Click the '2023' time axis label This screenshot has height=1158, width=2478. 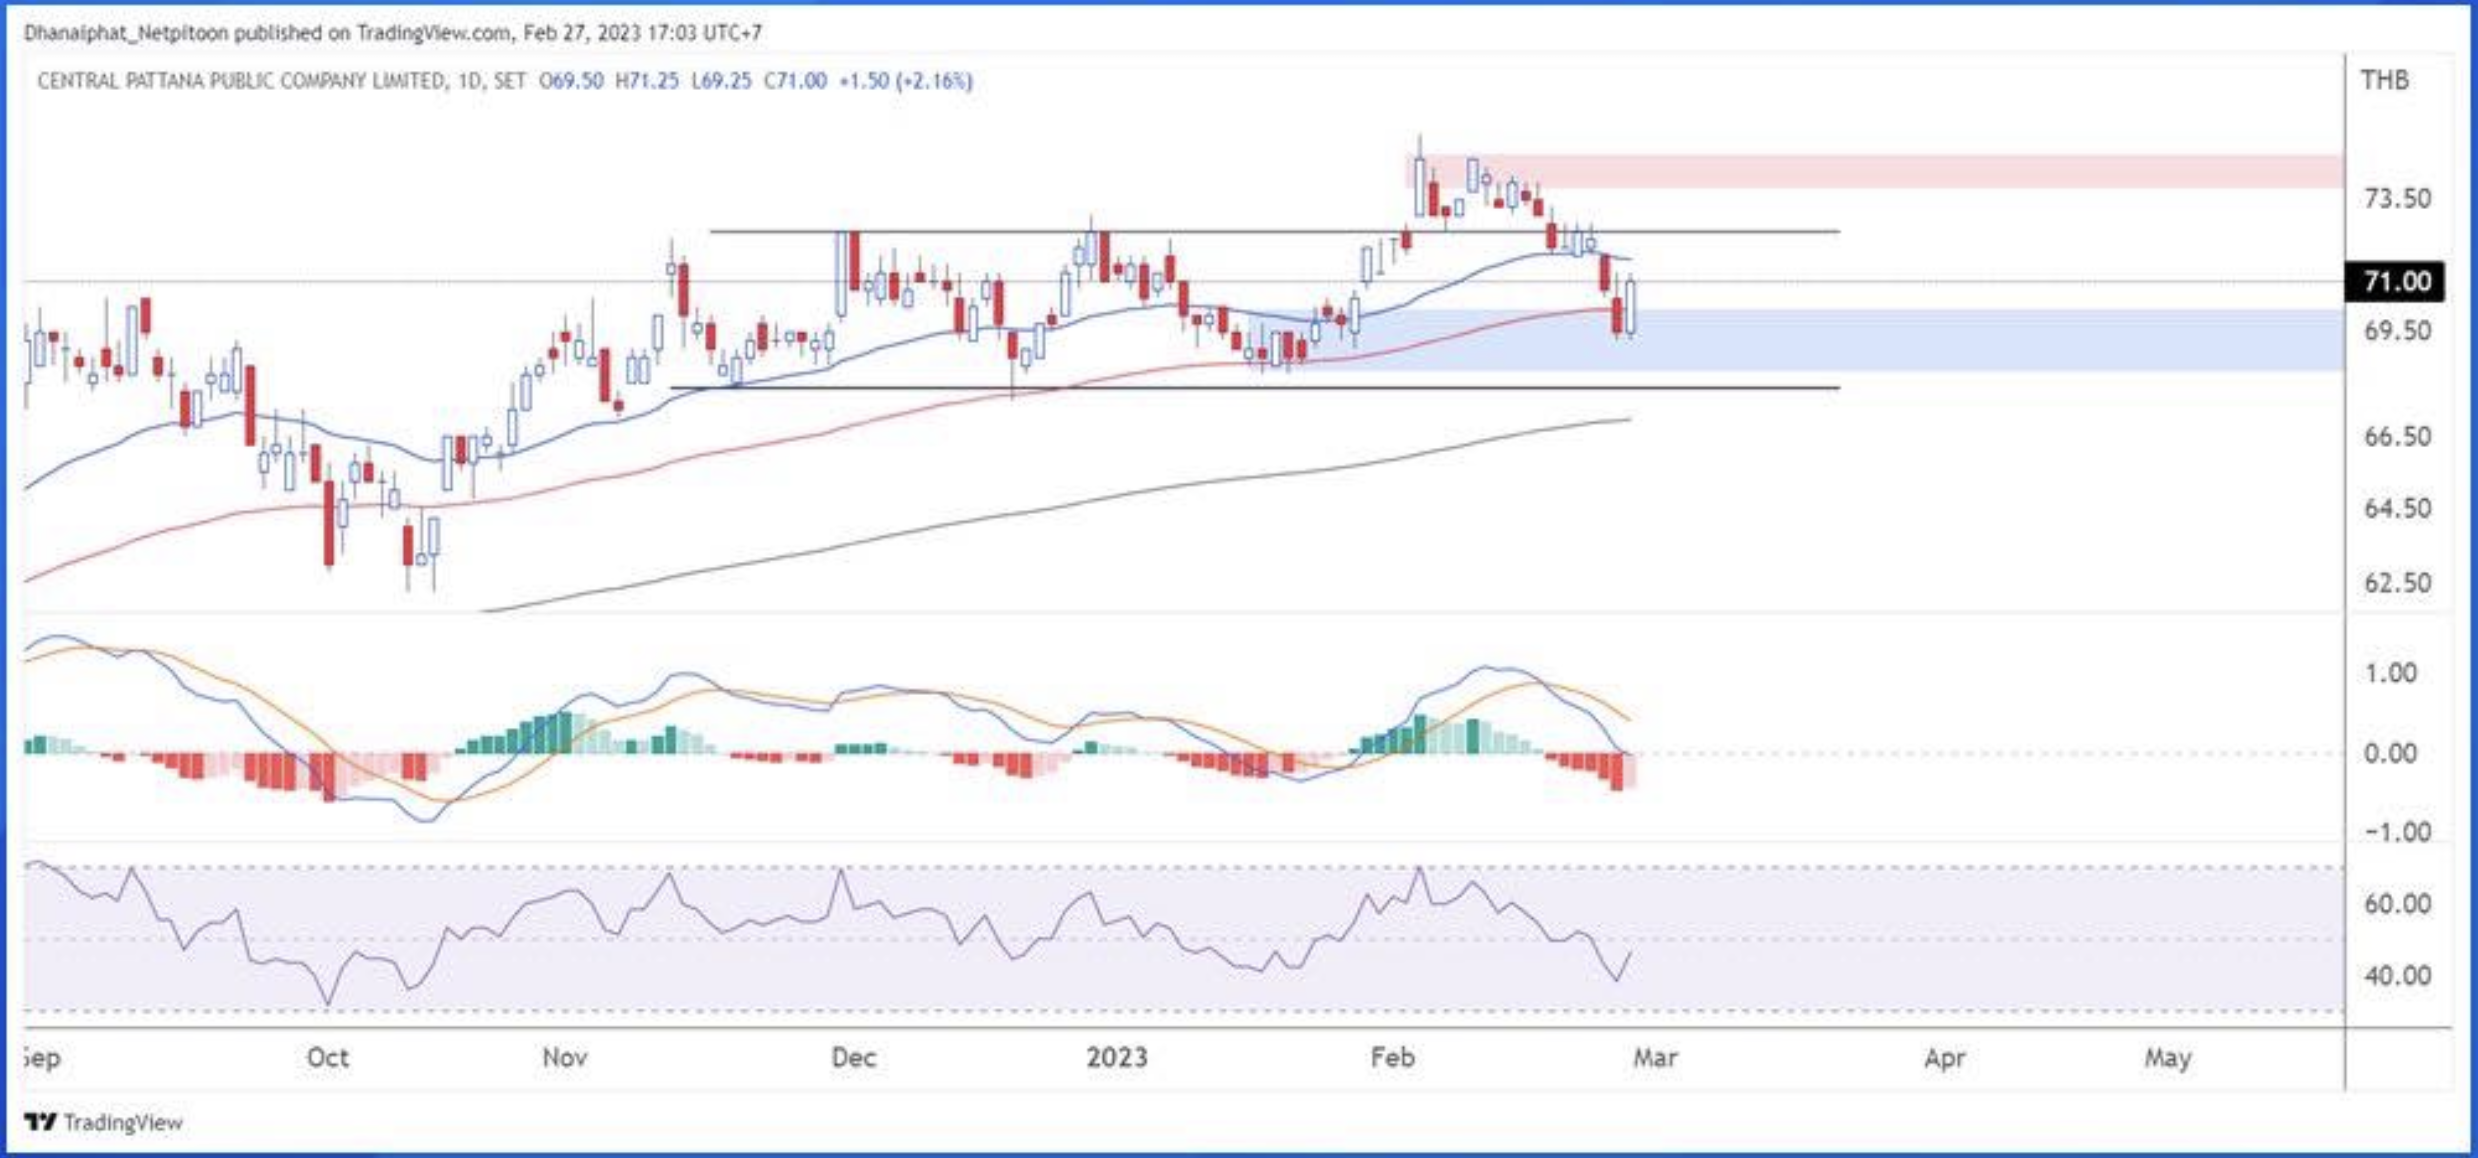click(x=1117, y=1057)
